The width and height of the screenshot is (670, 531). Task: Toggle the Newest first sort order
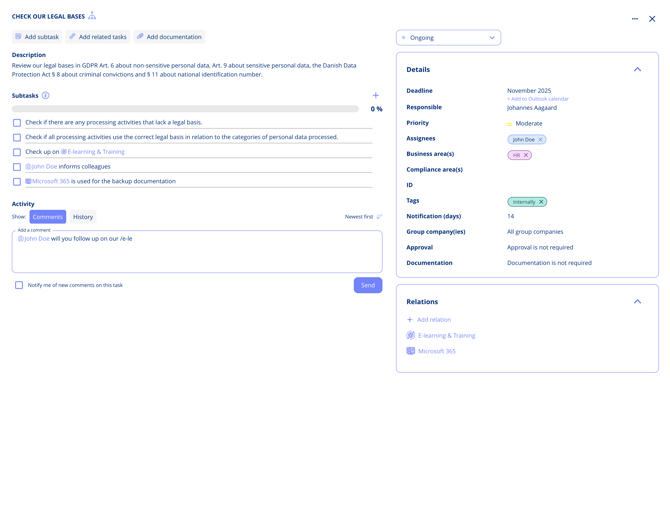363,217
